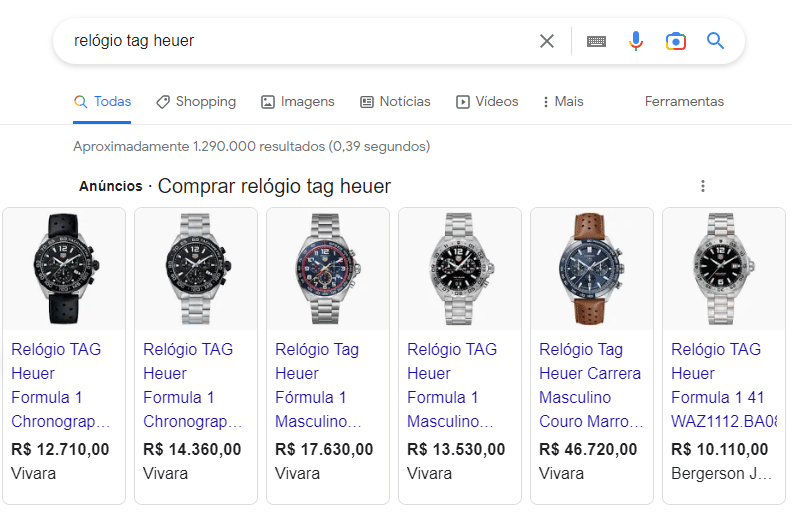This screenshot has width=792, height=521.
Task: Click the red-blue dial watch thumbnail
Action: tap(327, 269)
